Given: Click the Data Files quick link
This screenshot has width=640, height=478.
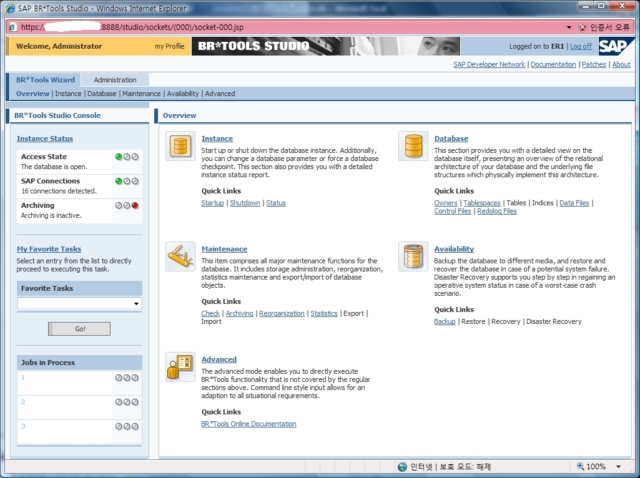Looking at the screenshot, I should [x=574, y=203].
